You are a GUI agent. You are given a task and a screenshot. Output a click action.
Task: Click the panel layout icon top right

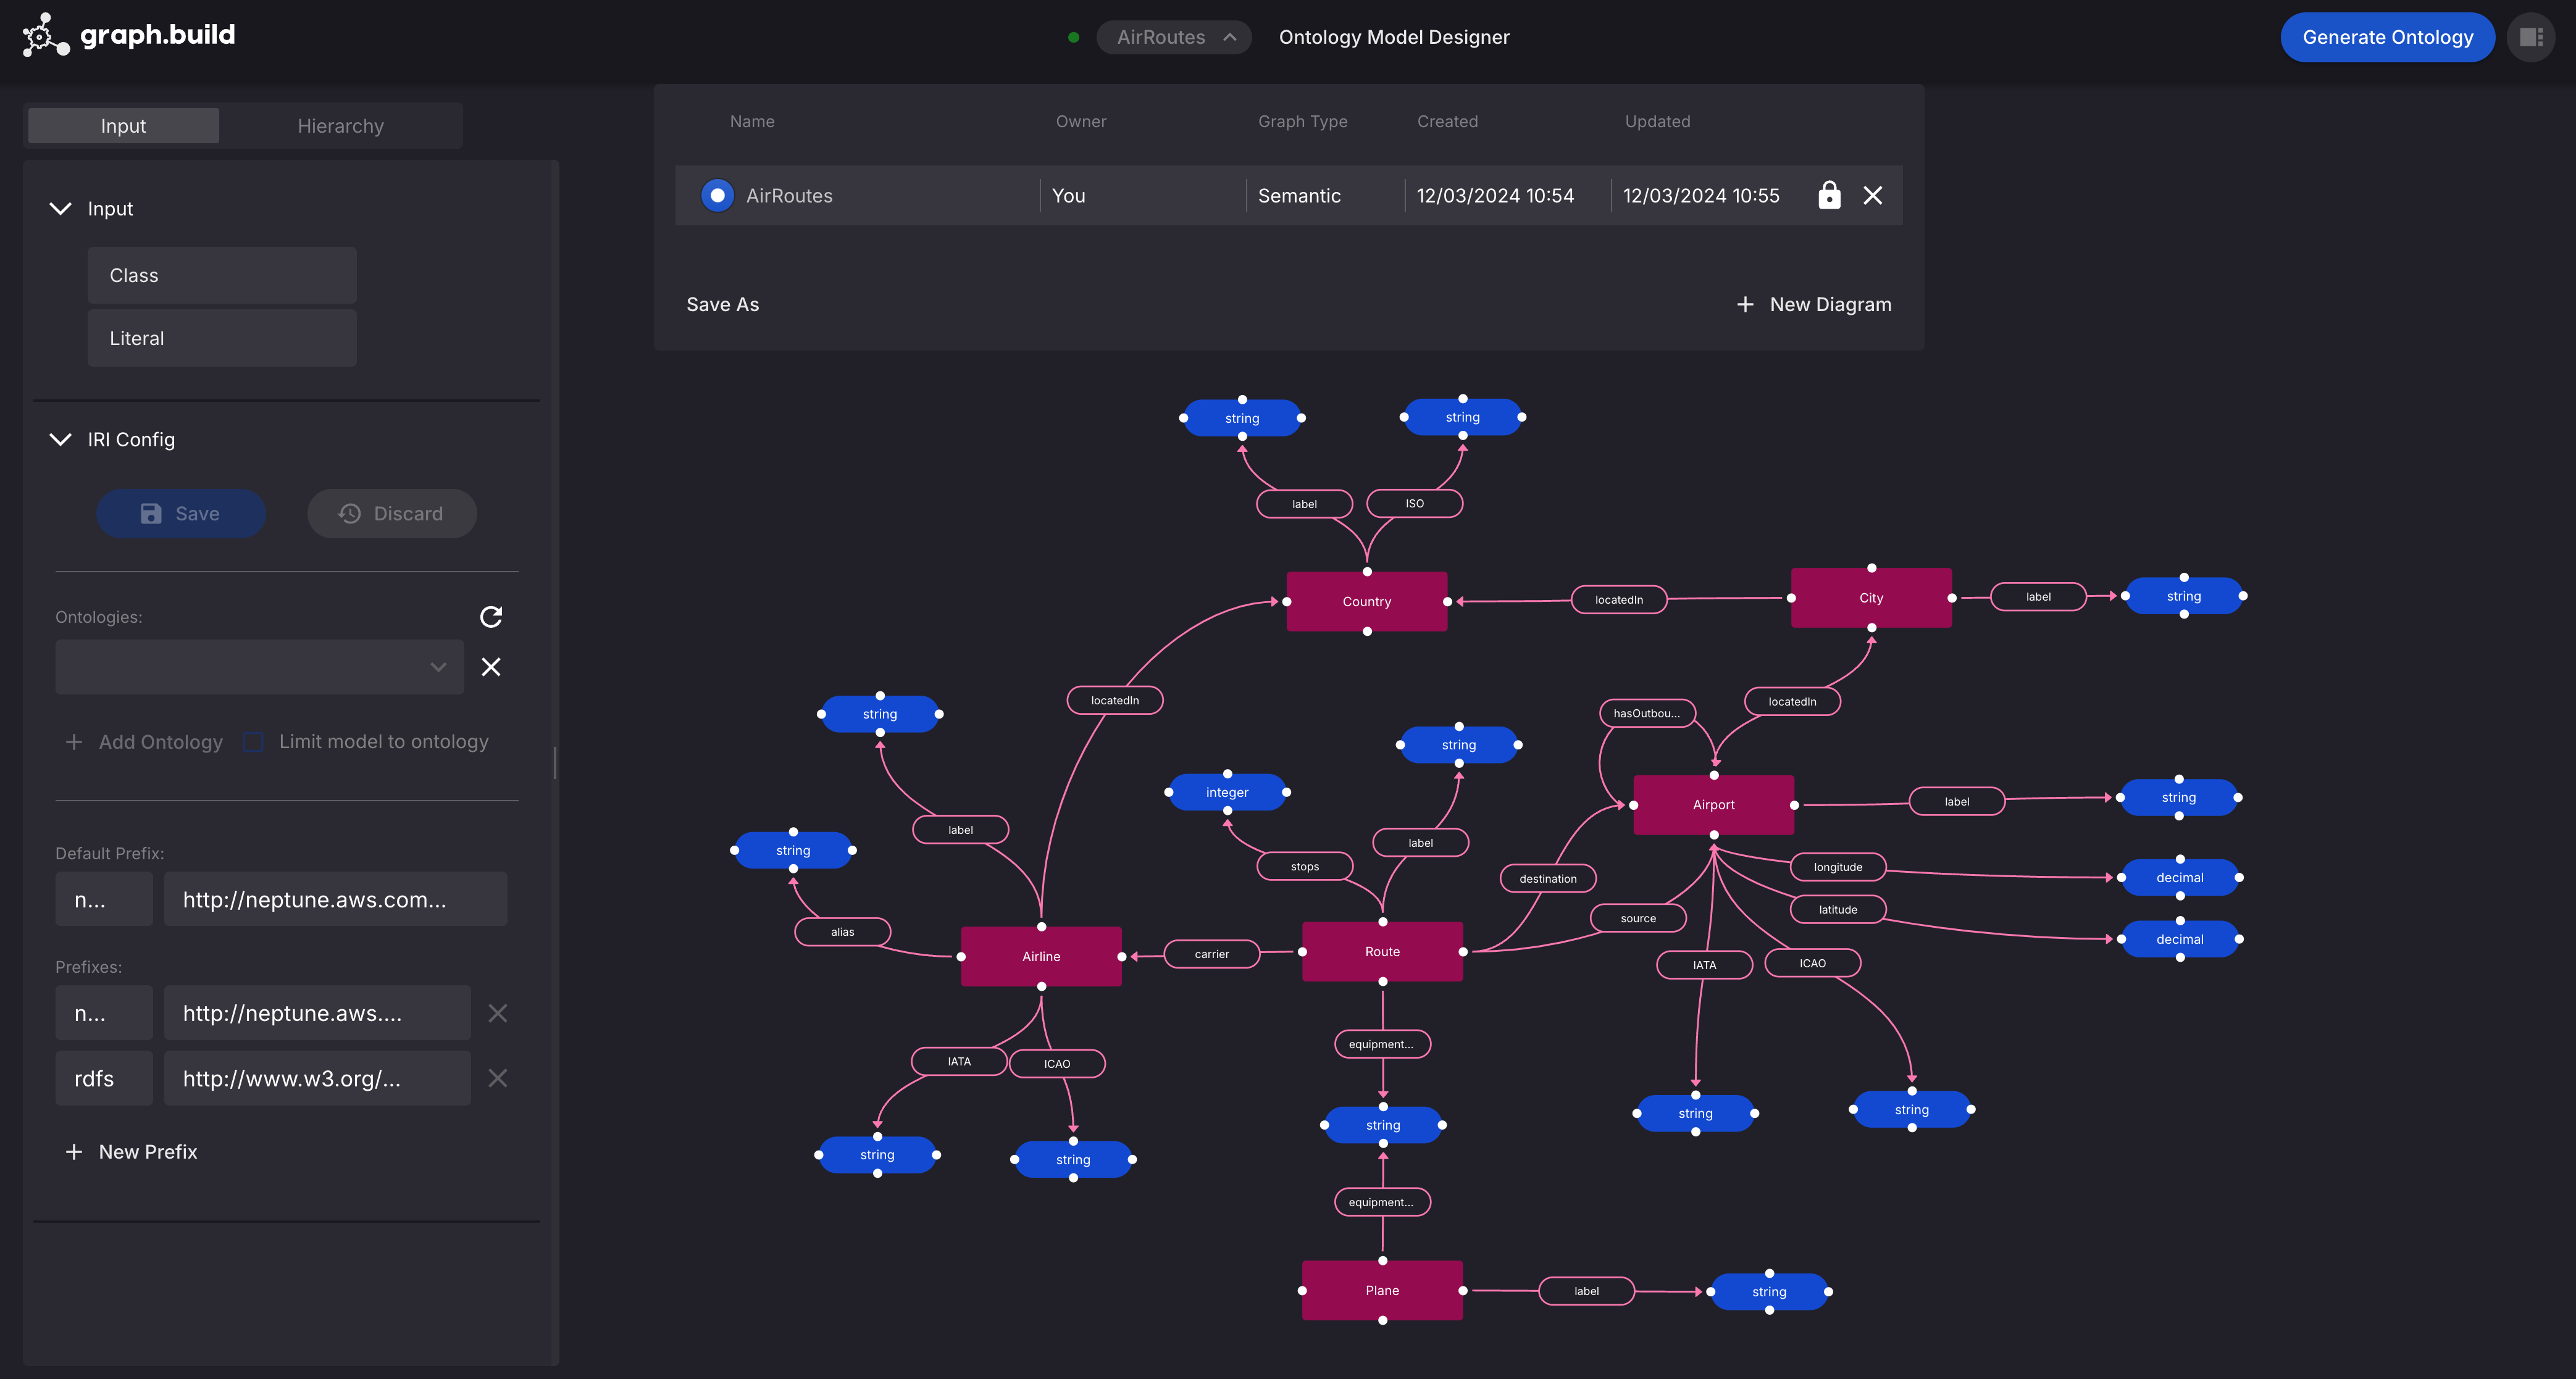coord(2531,37)
